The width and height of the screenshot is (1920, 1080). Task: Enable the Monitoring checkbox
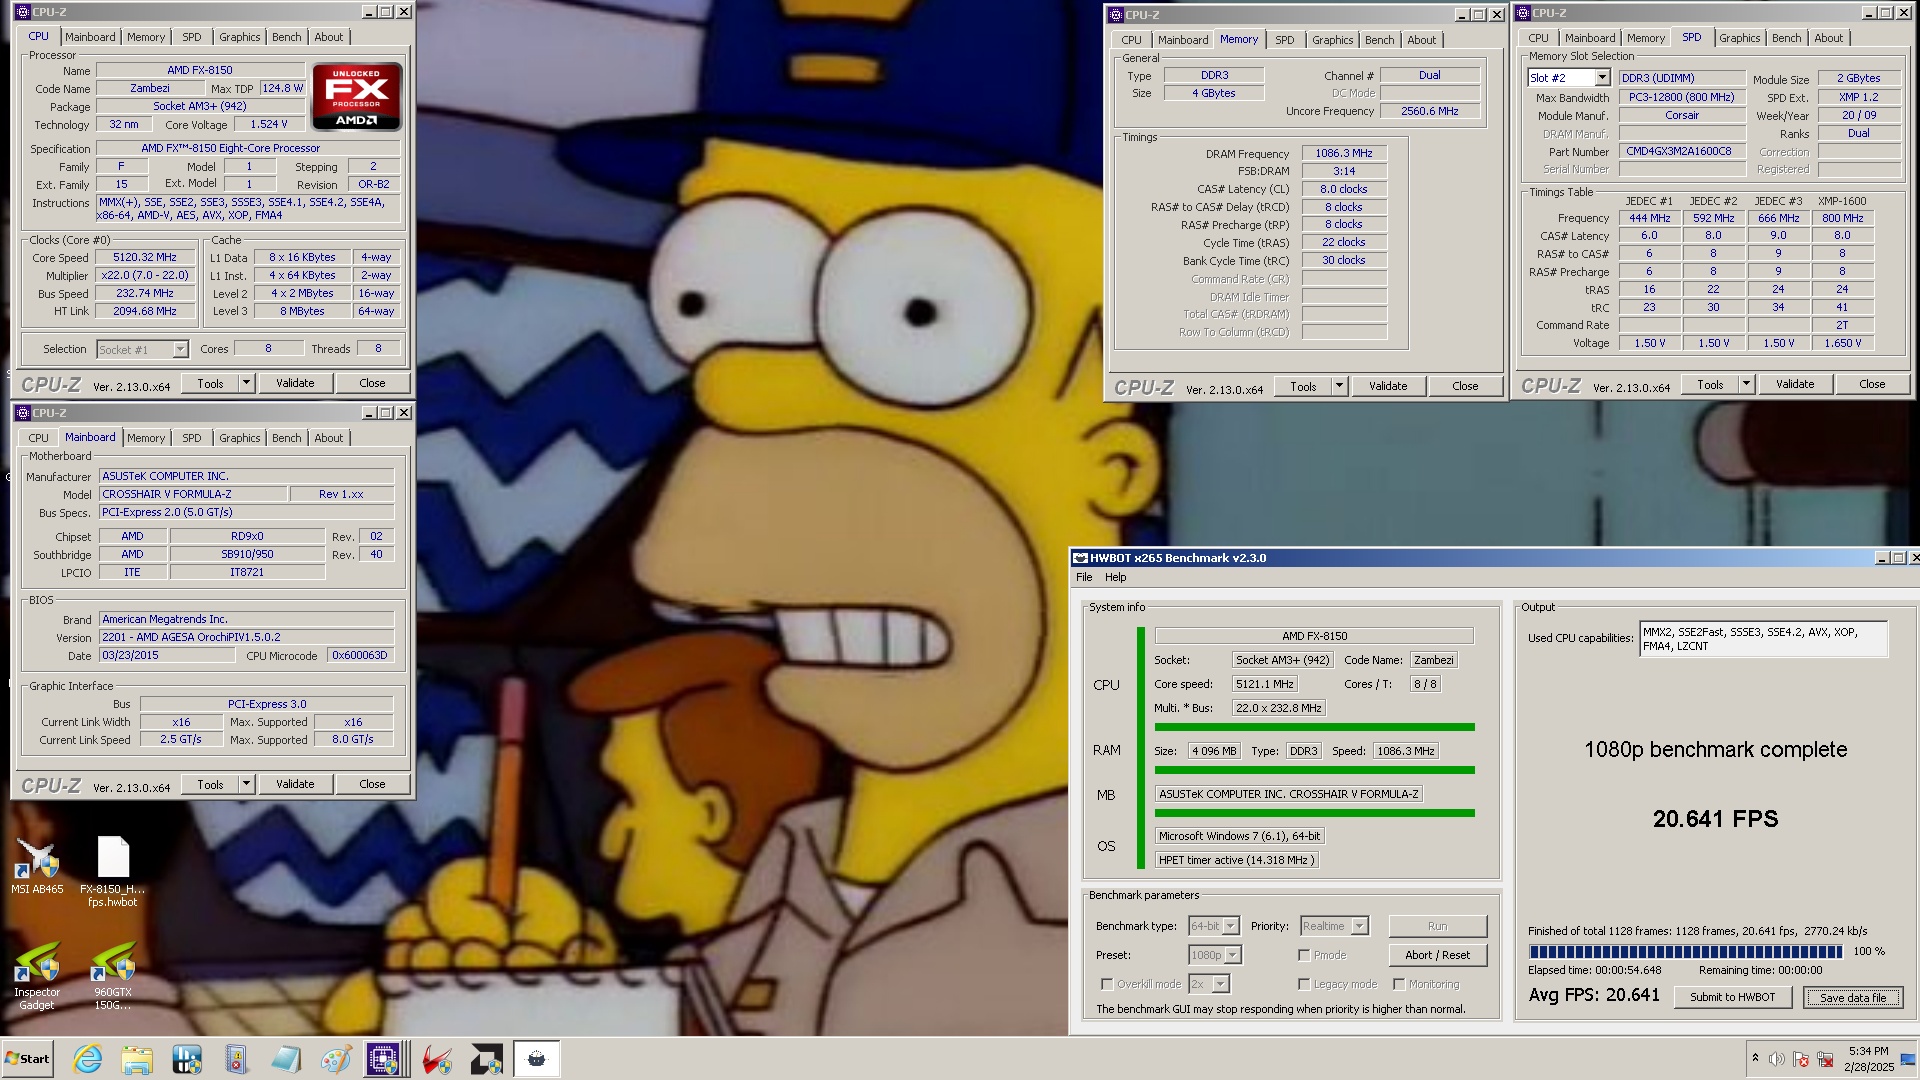point(1399,984)
